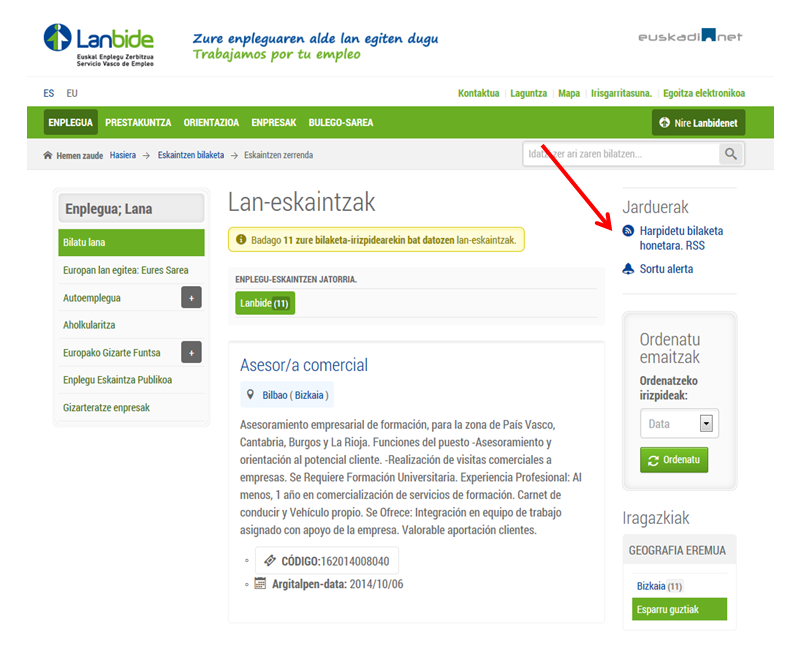Click the Lanbide logo

(x=99, y=45)
